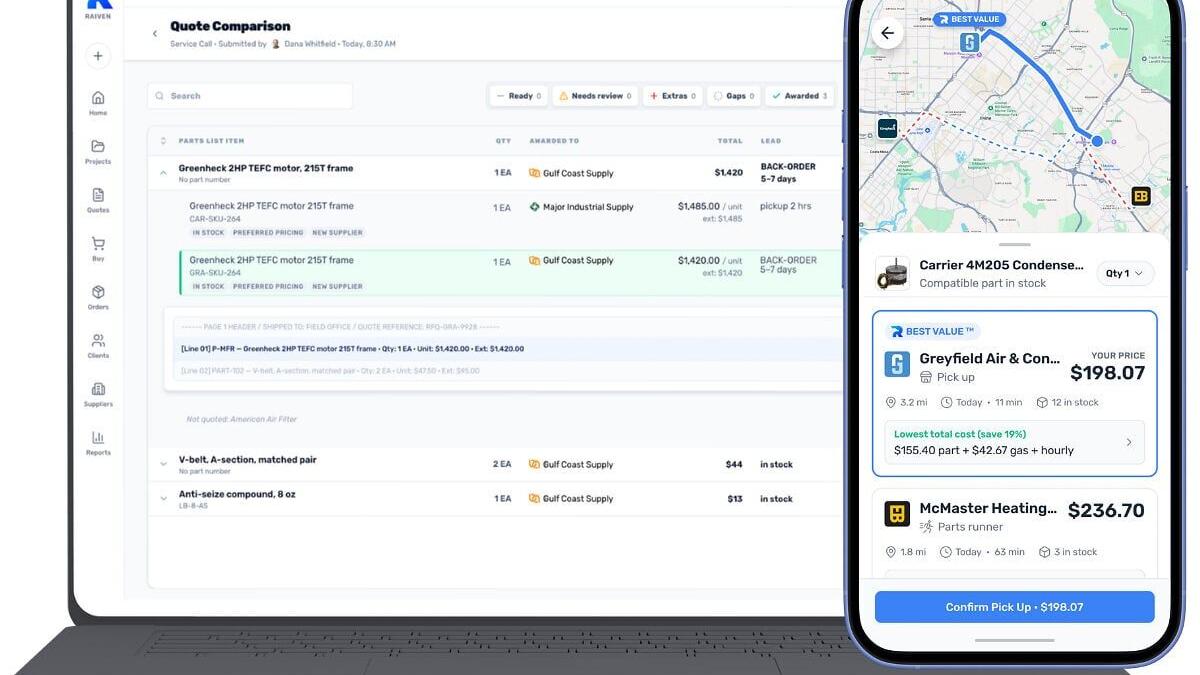Tap the yellow McMaster pin on map
The height and width of the screenshot is (675, 1200).
click(1141, 196)
